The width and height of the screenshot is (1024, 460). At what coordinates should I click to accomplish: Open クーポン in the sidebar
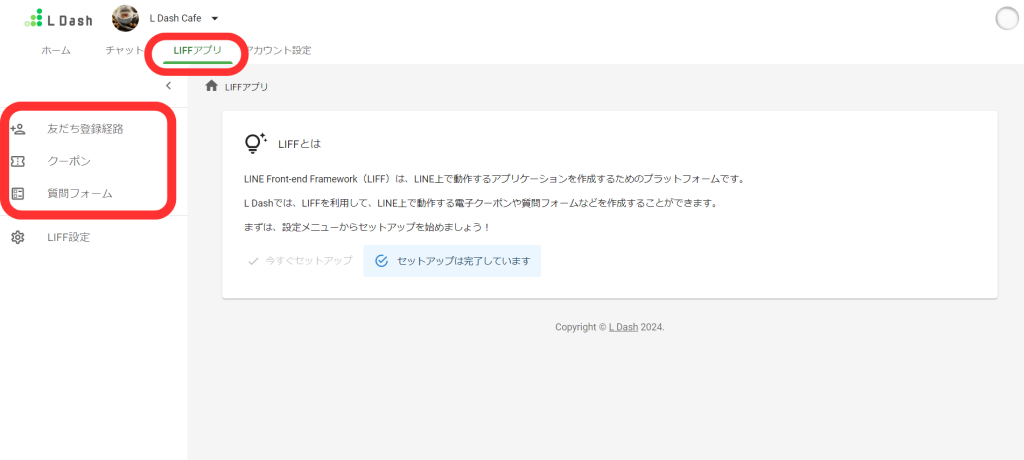[x=69, y=161]
